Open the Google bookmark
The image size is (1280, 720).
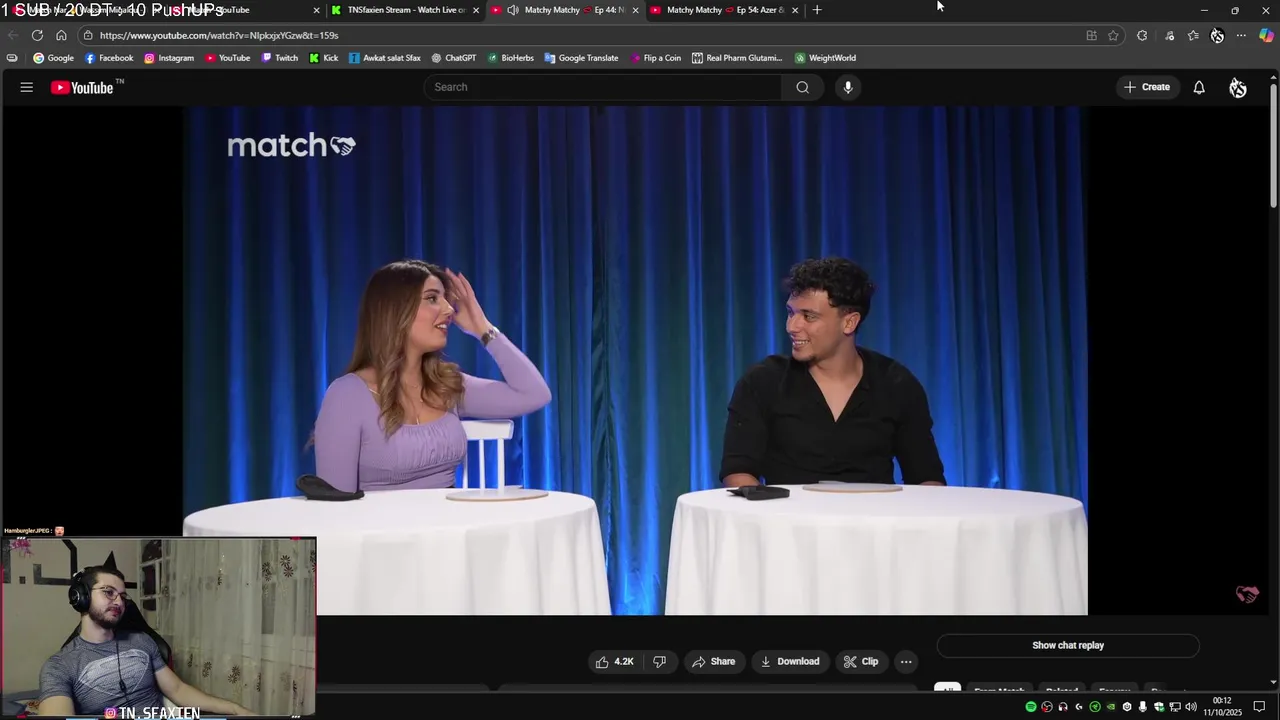point(54,58)
